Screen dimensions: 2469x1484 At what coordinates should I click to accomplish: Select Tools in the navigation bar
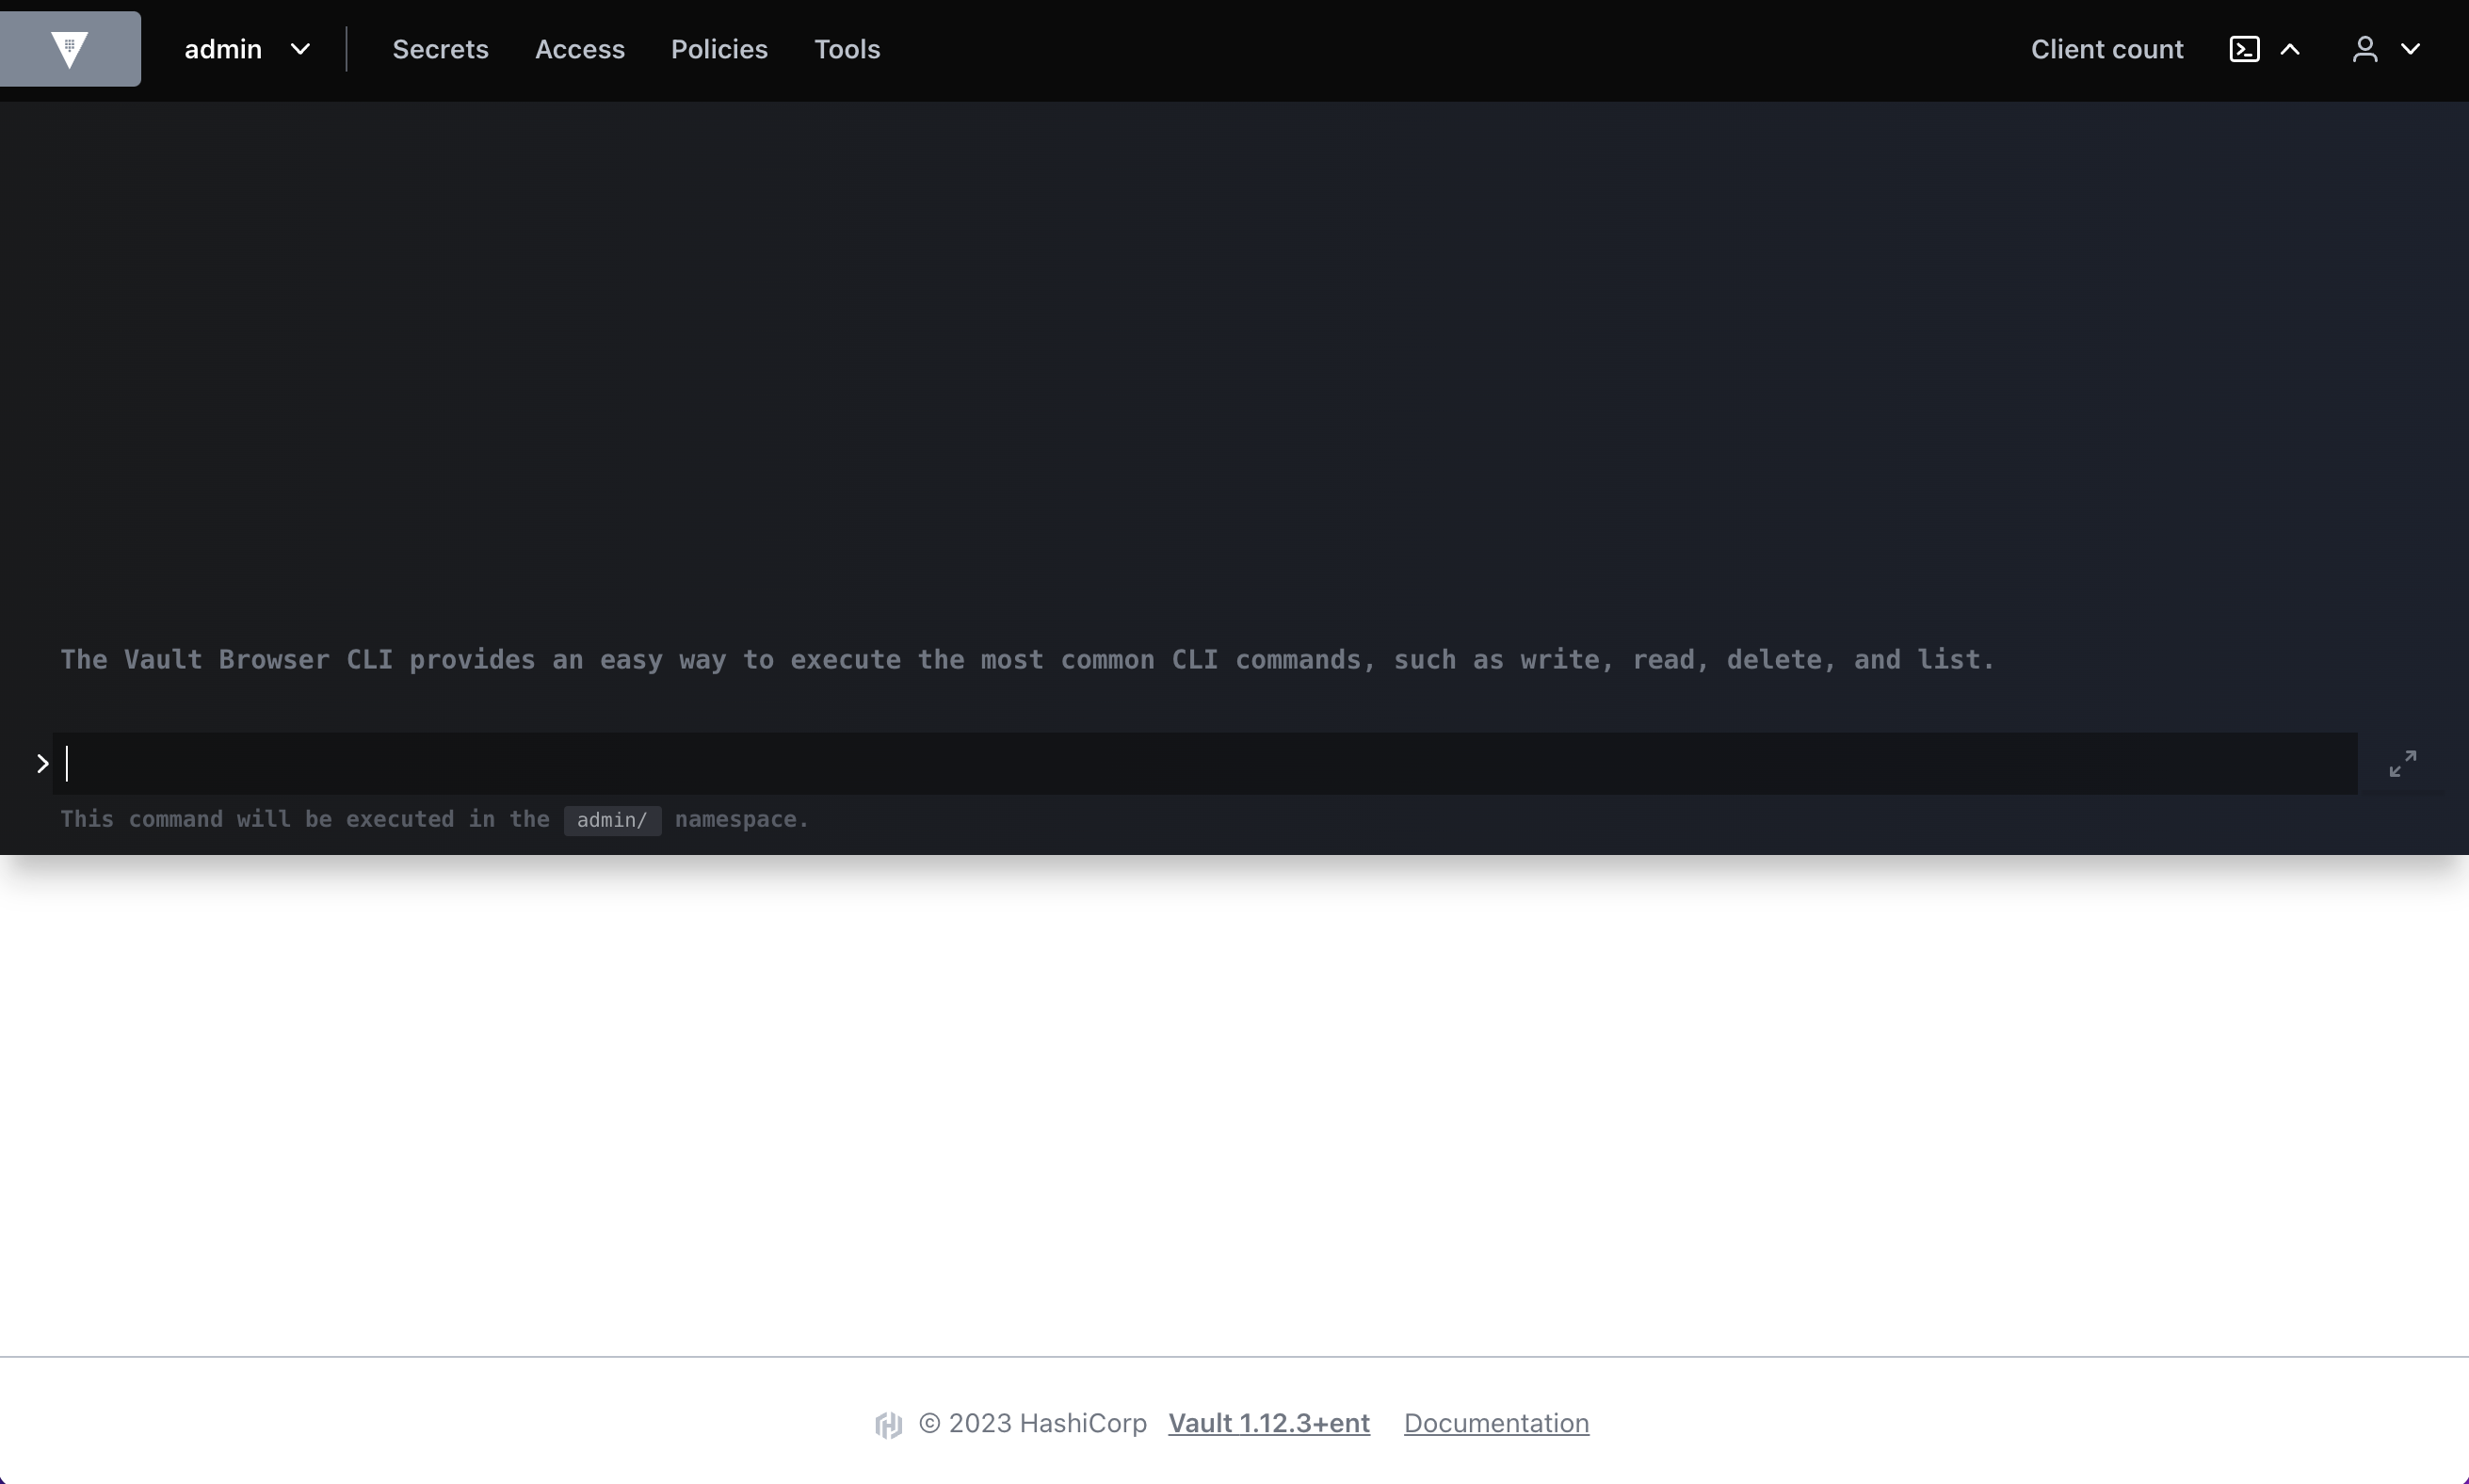tap(847, 49)
